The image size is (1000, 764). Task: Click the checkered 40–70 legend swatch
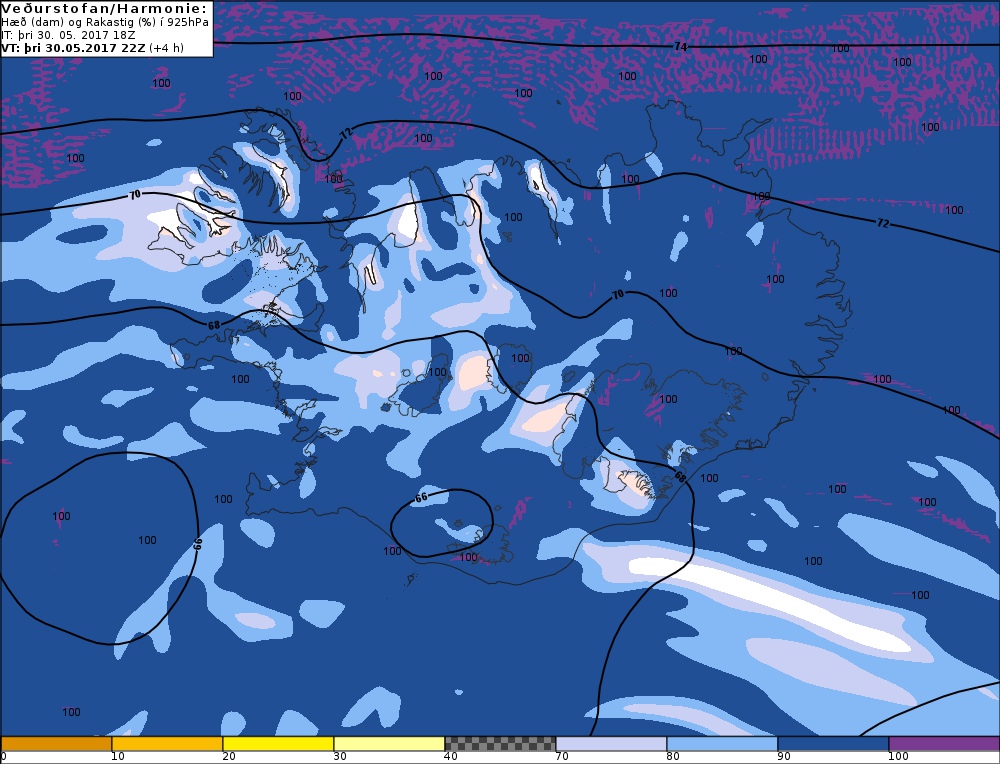[500, 744]
